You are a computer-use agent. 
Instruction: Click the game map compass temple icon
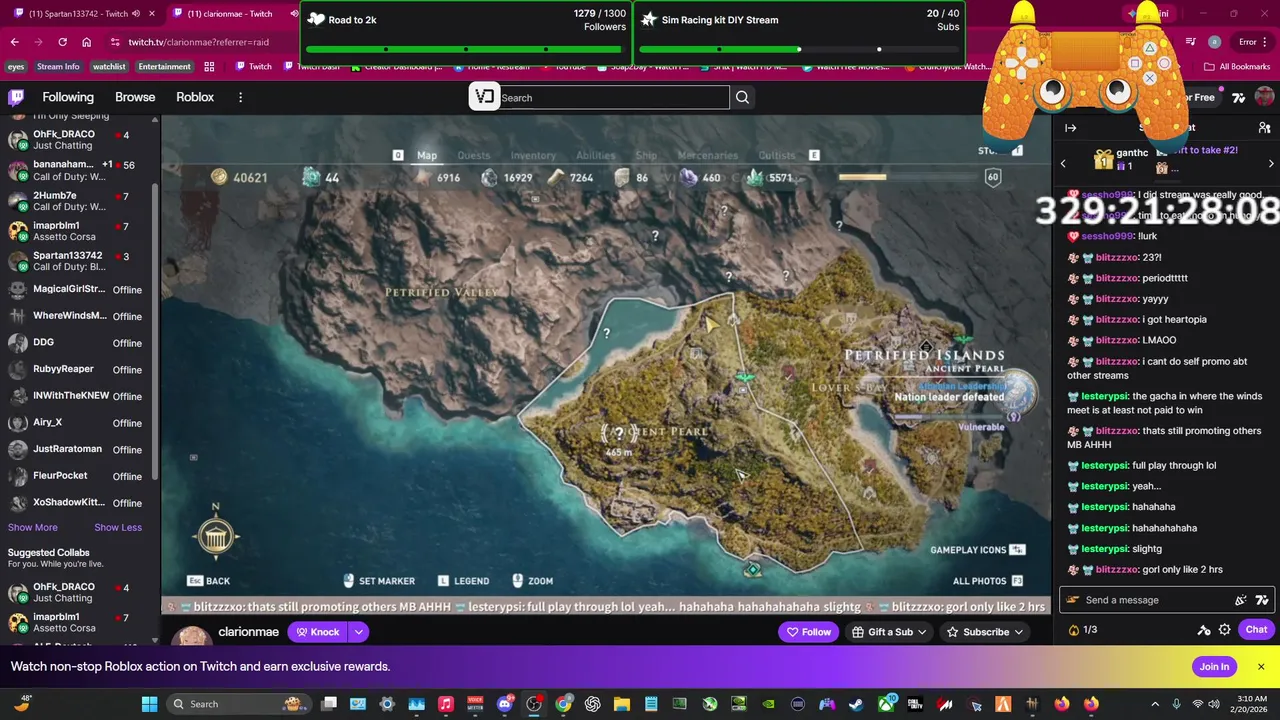[216, 537]
